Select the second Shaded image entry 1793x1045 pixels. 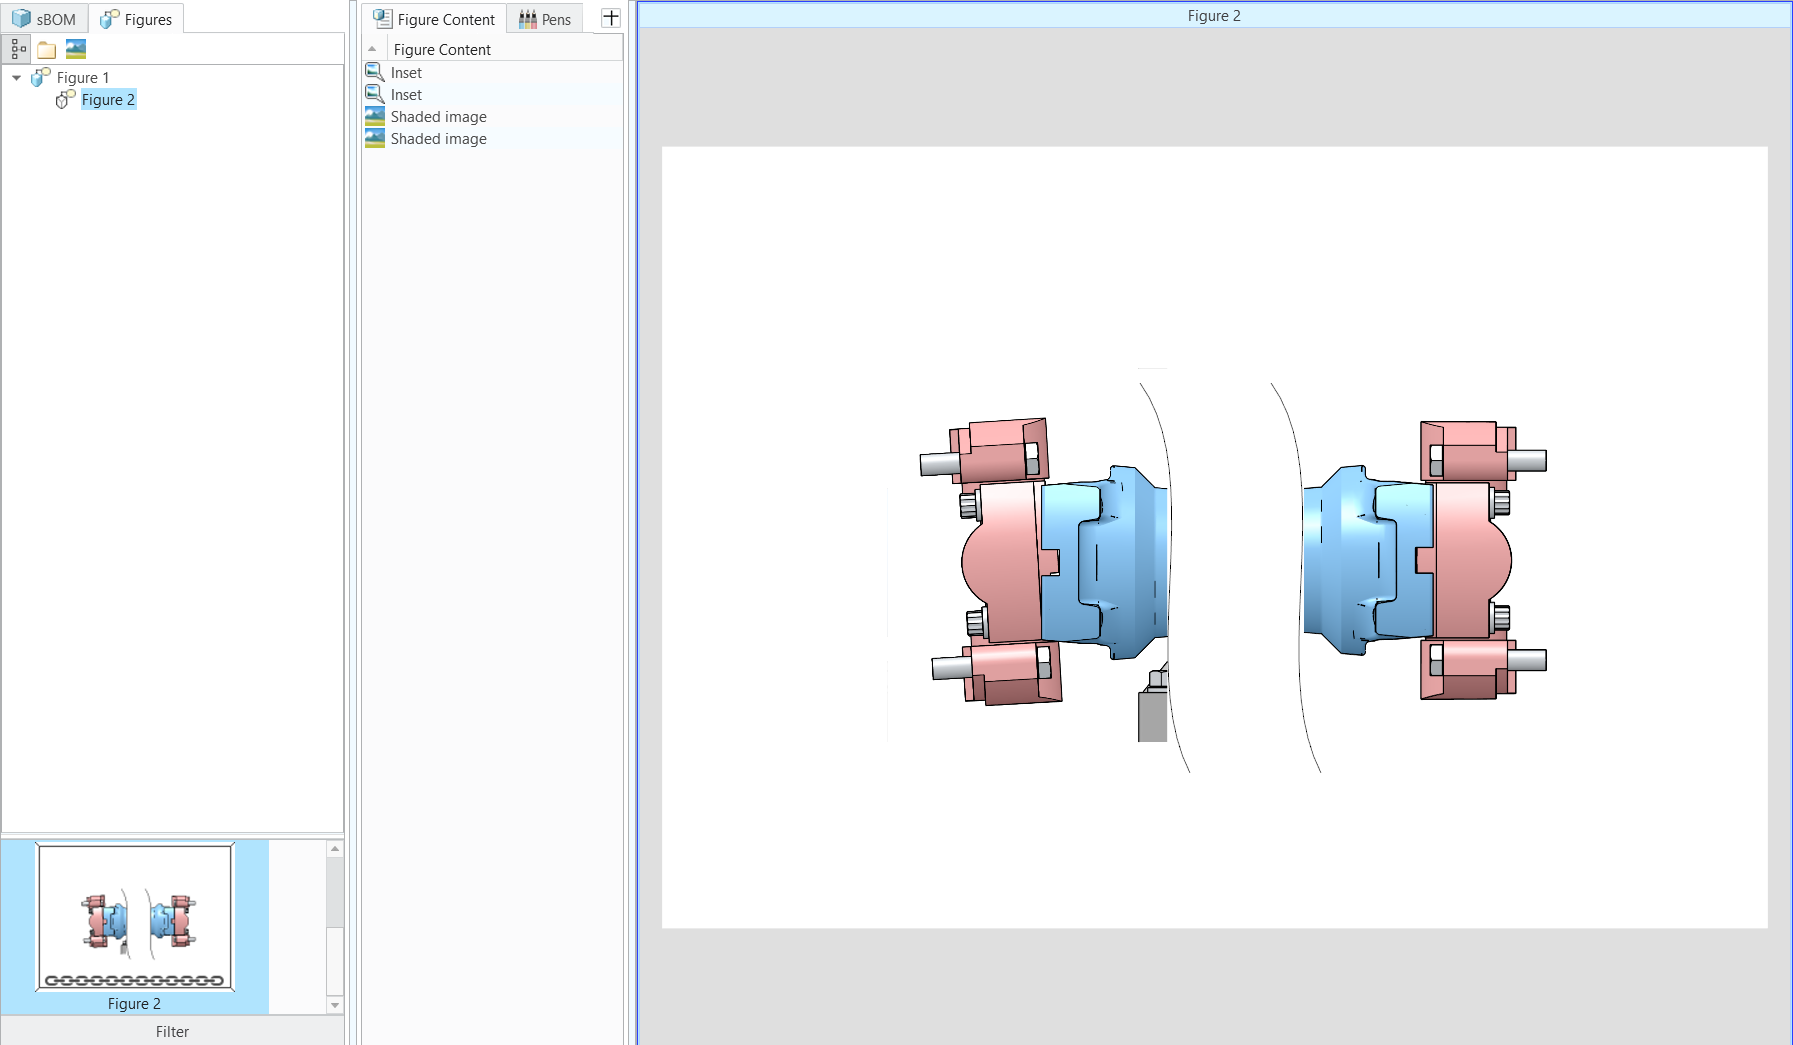pos(437,138)
